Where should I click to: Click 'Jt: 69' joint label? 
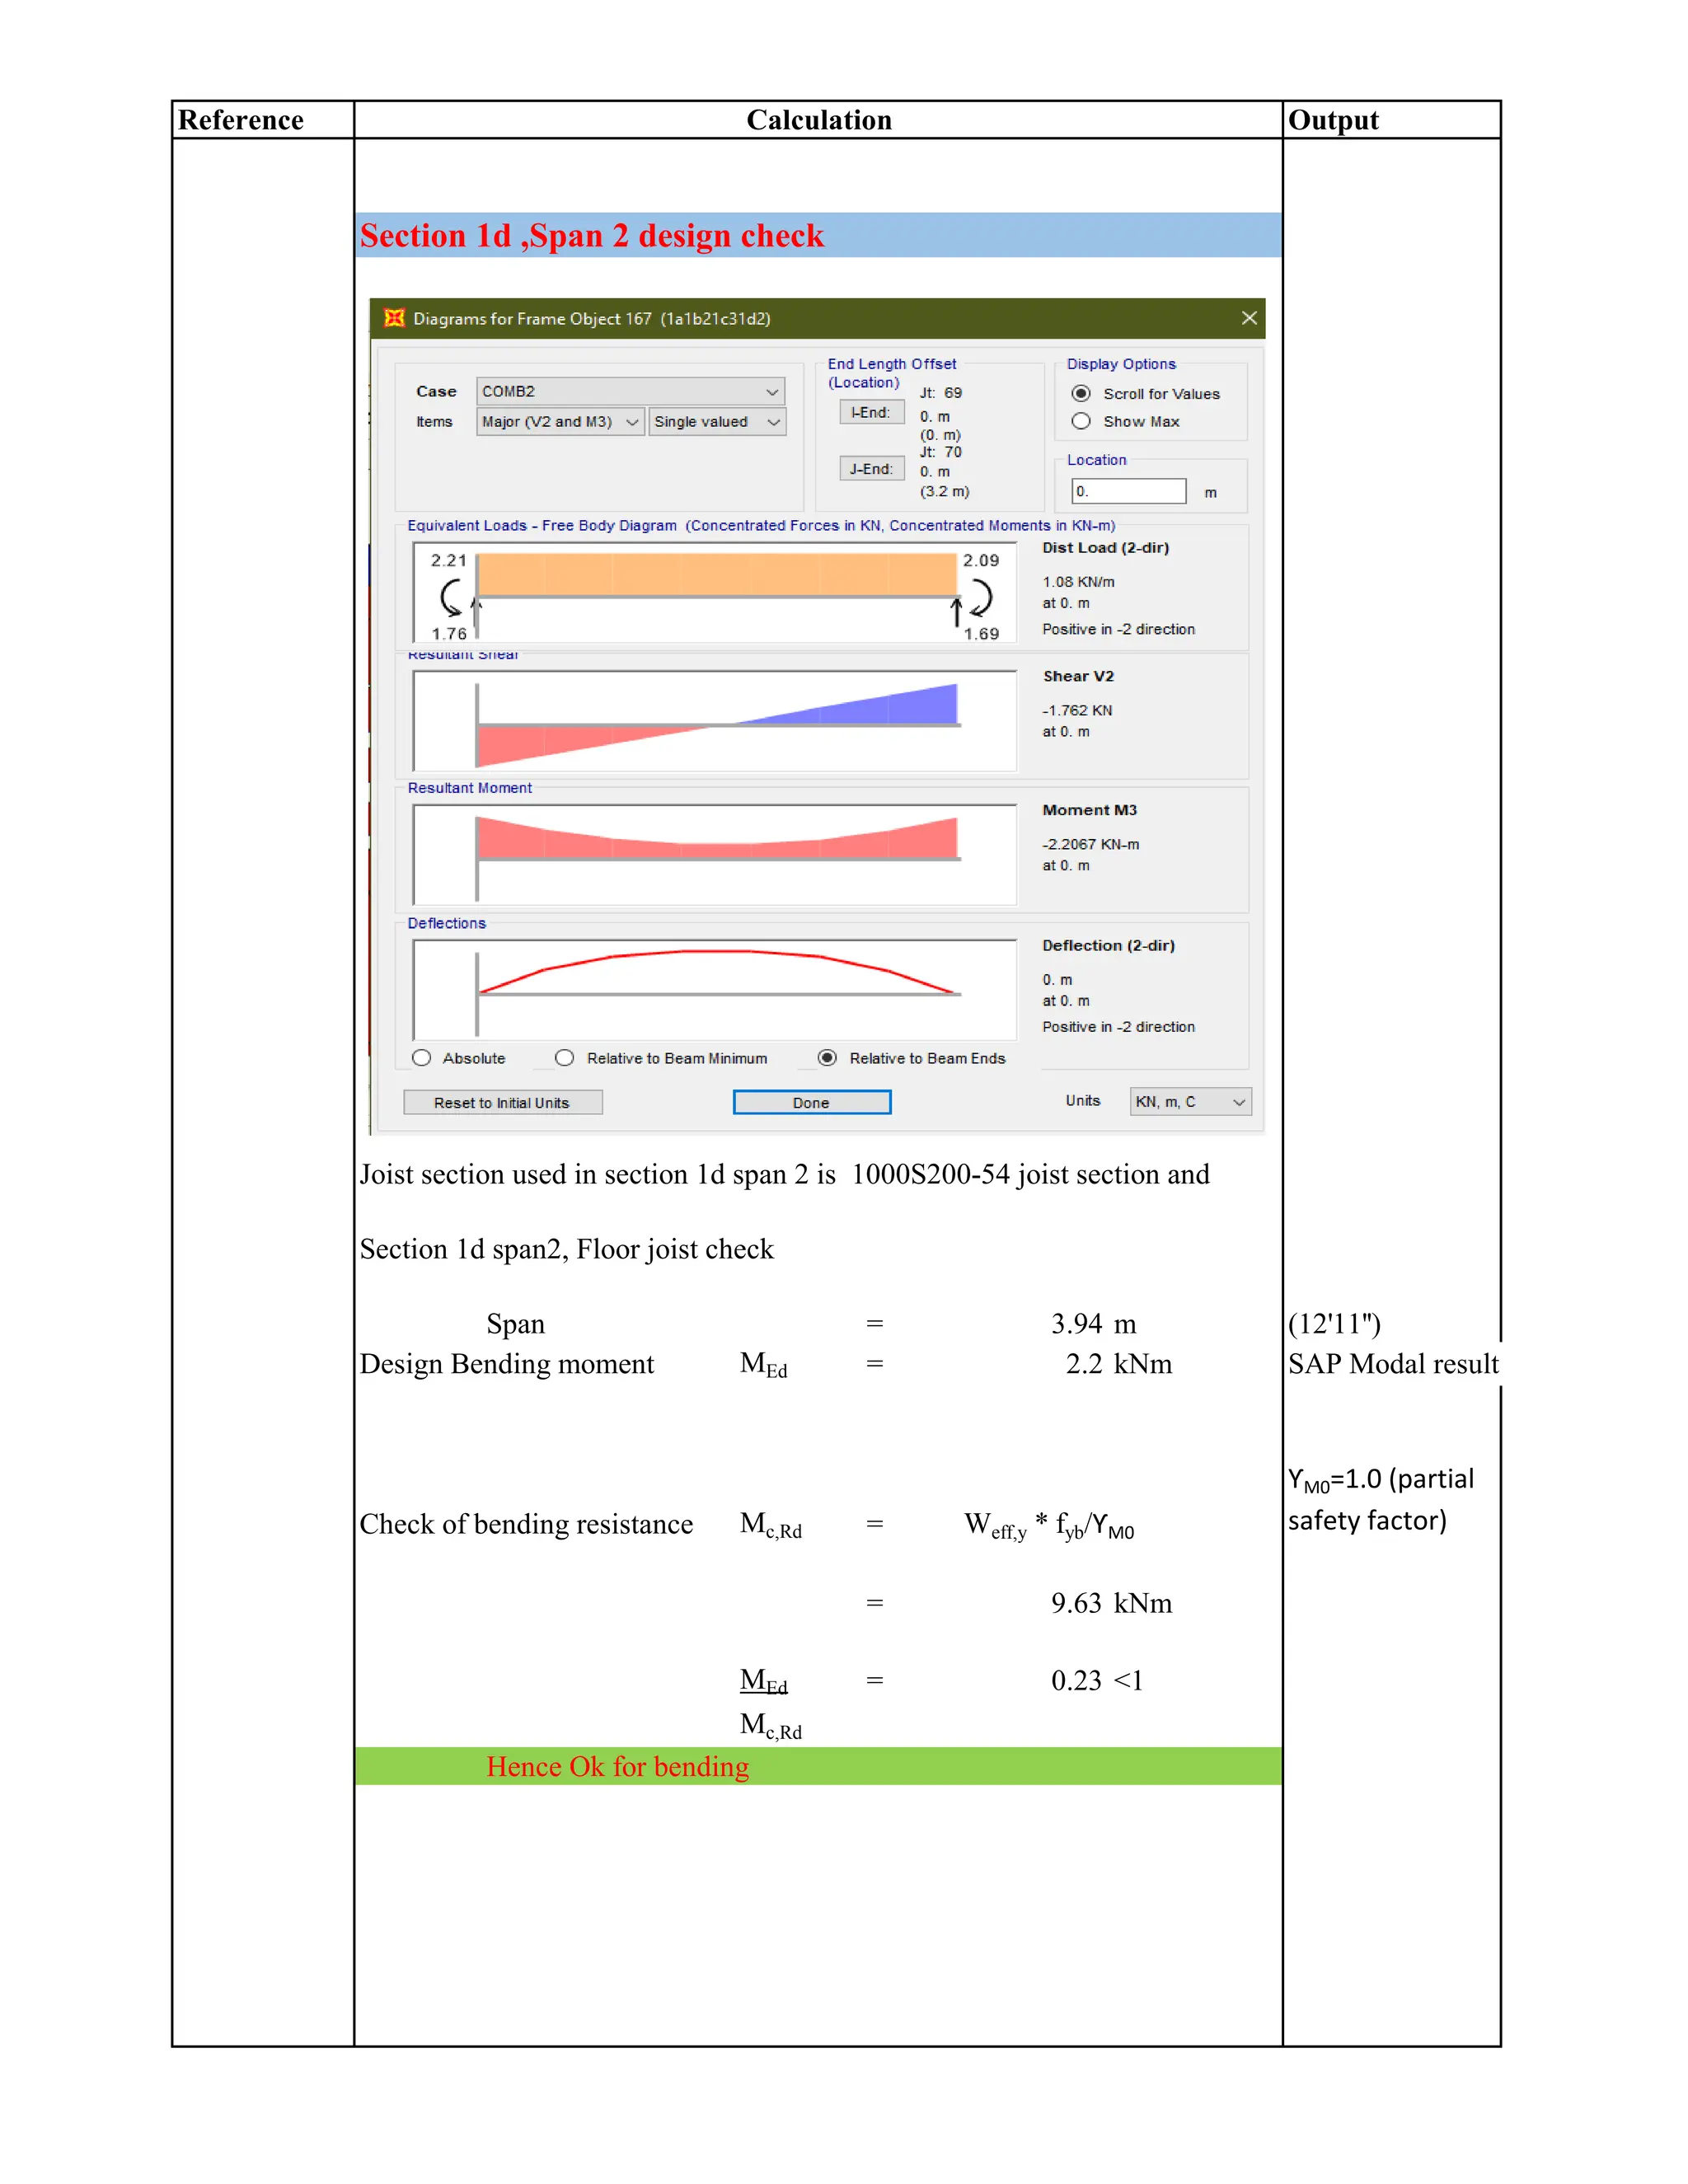941,393
